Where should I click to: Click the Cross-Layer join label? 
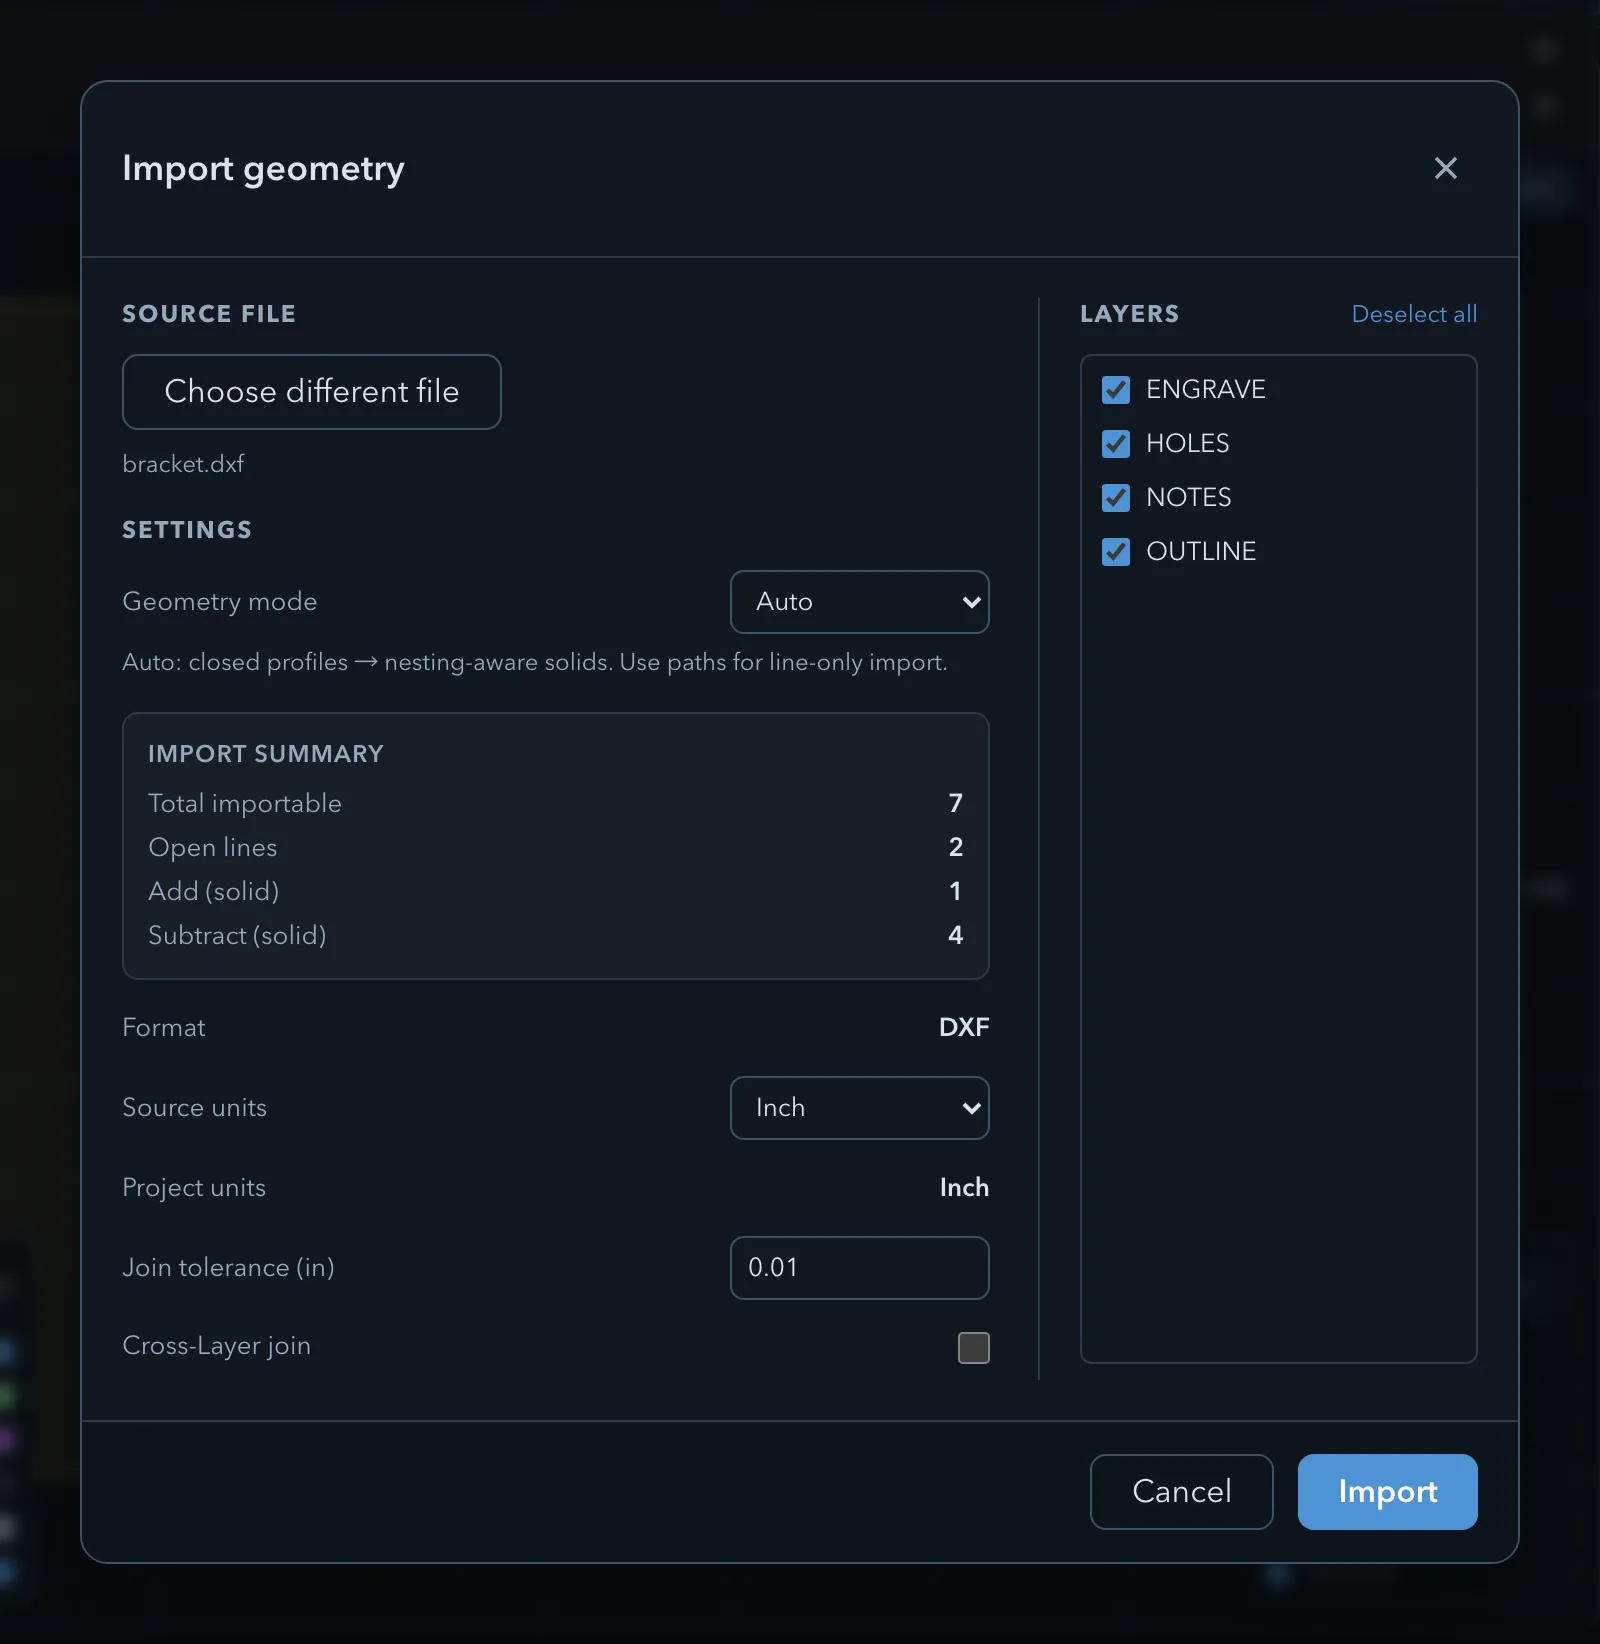click(216, 1346)
